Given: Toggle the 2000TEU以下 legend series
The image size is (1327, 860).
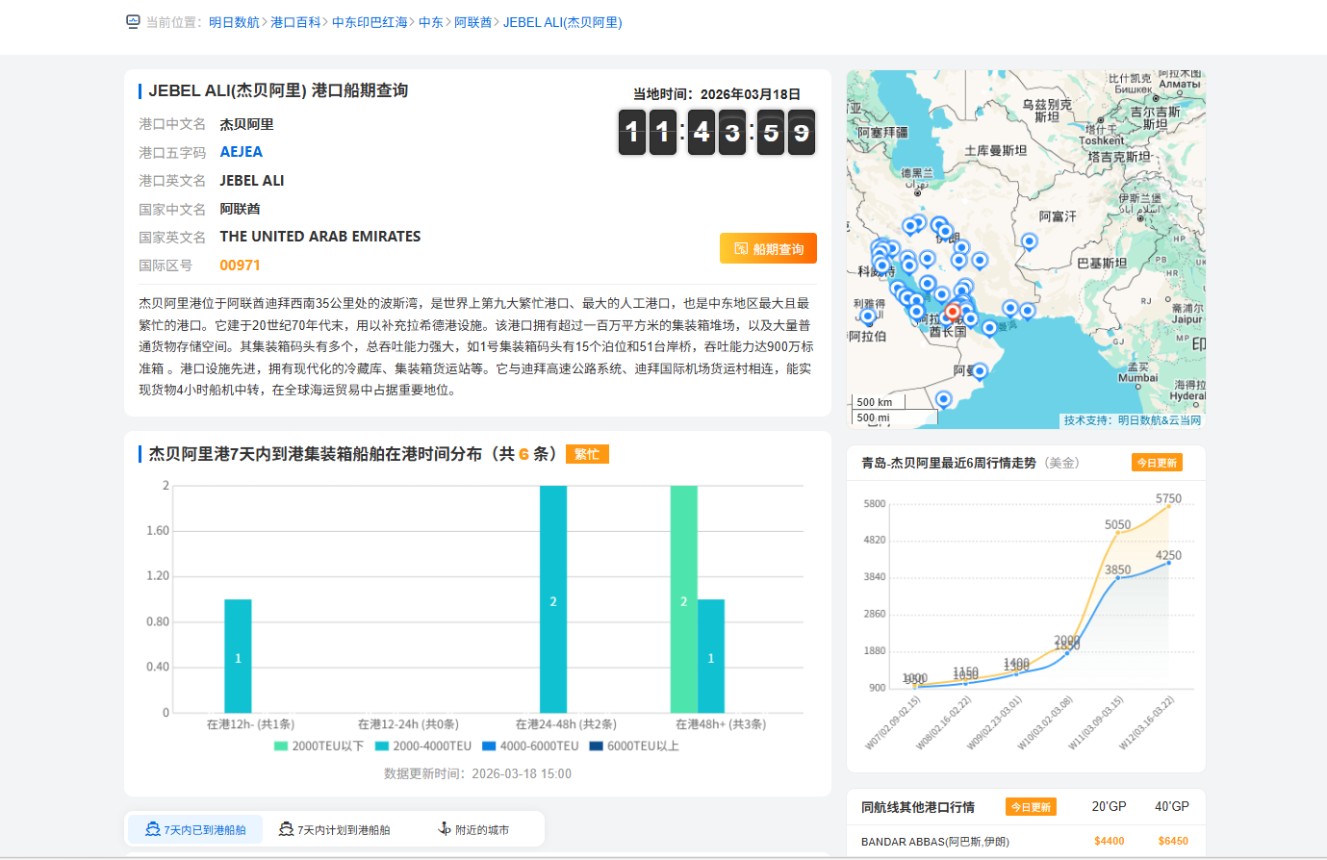Looking at the screenshot, I should (x=318, y=746).
